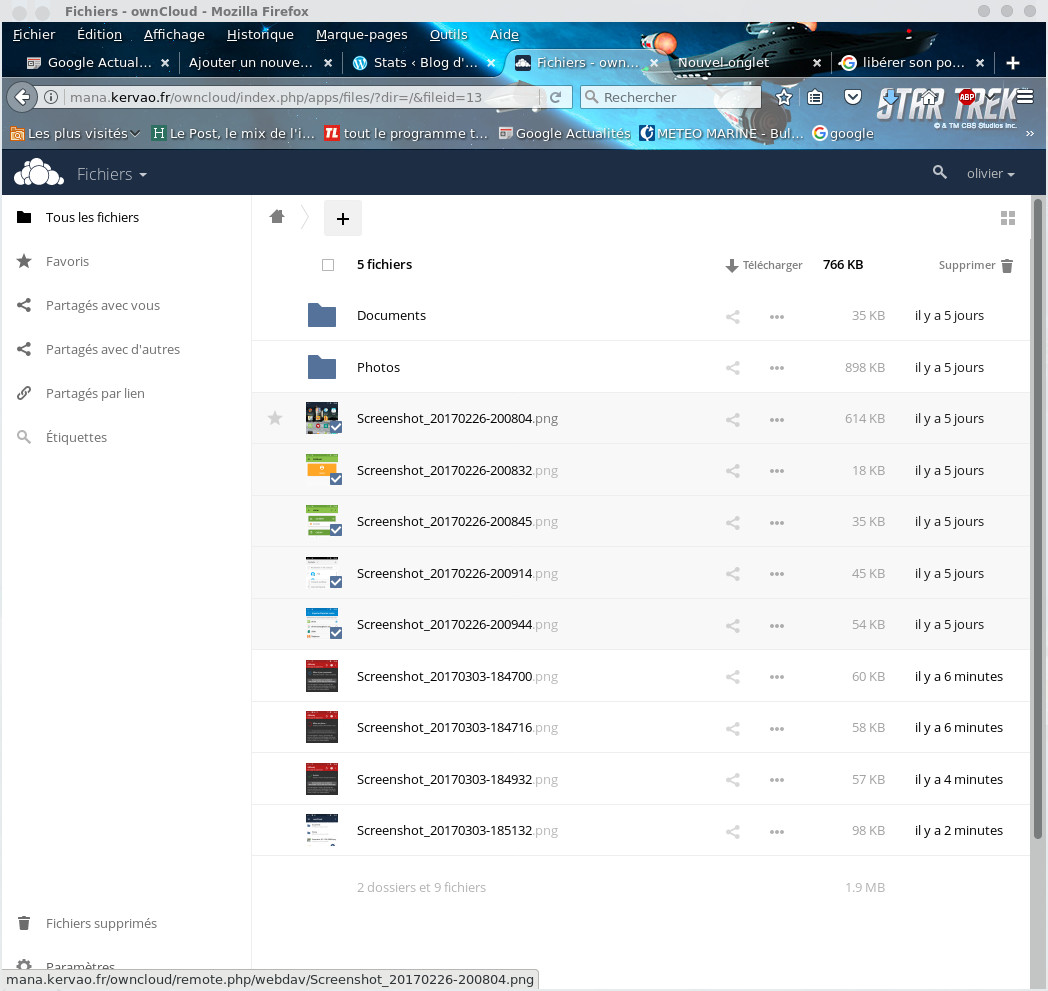The image size is (1048, 991).
Task: Click the Adblock Plus icon in the toolbar
Action: coord(967,97)
